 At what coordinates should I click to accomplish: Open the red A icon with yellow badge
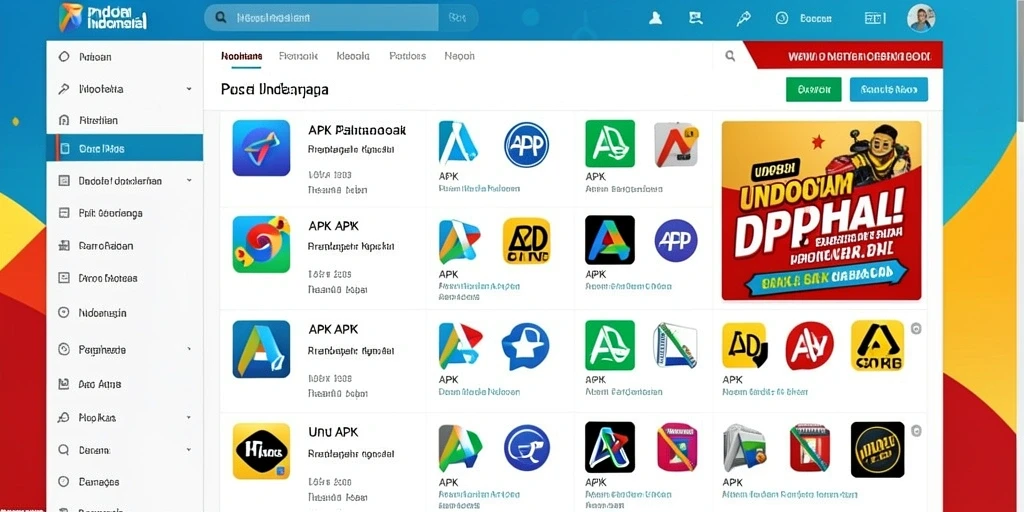(677, 144)
